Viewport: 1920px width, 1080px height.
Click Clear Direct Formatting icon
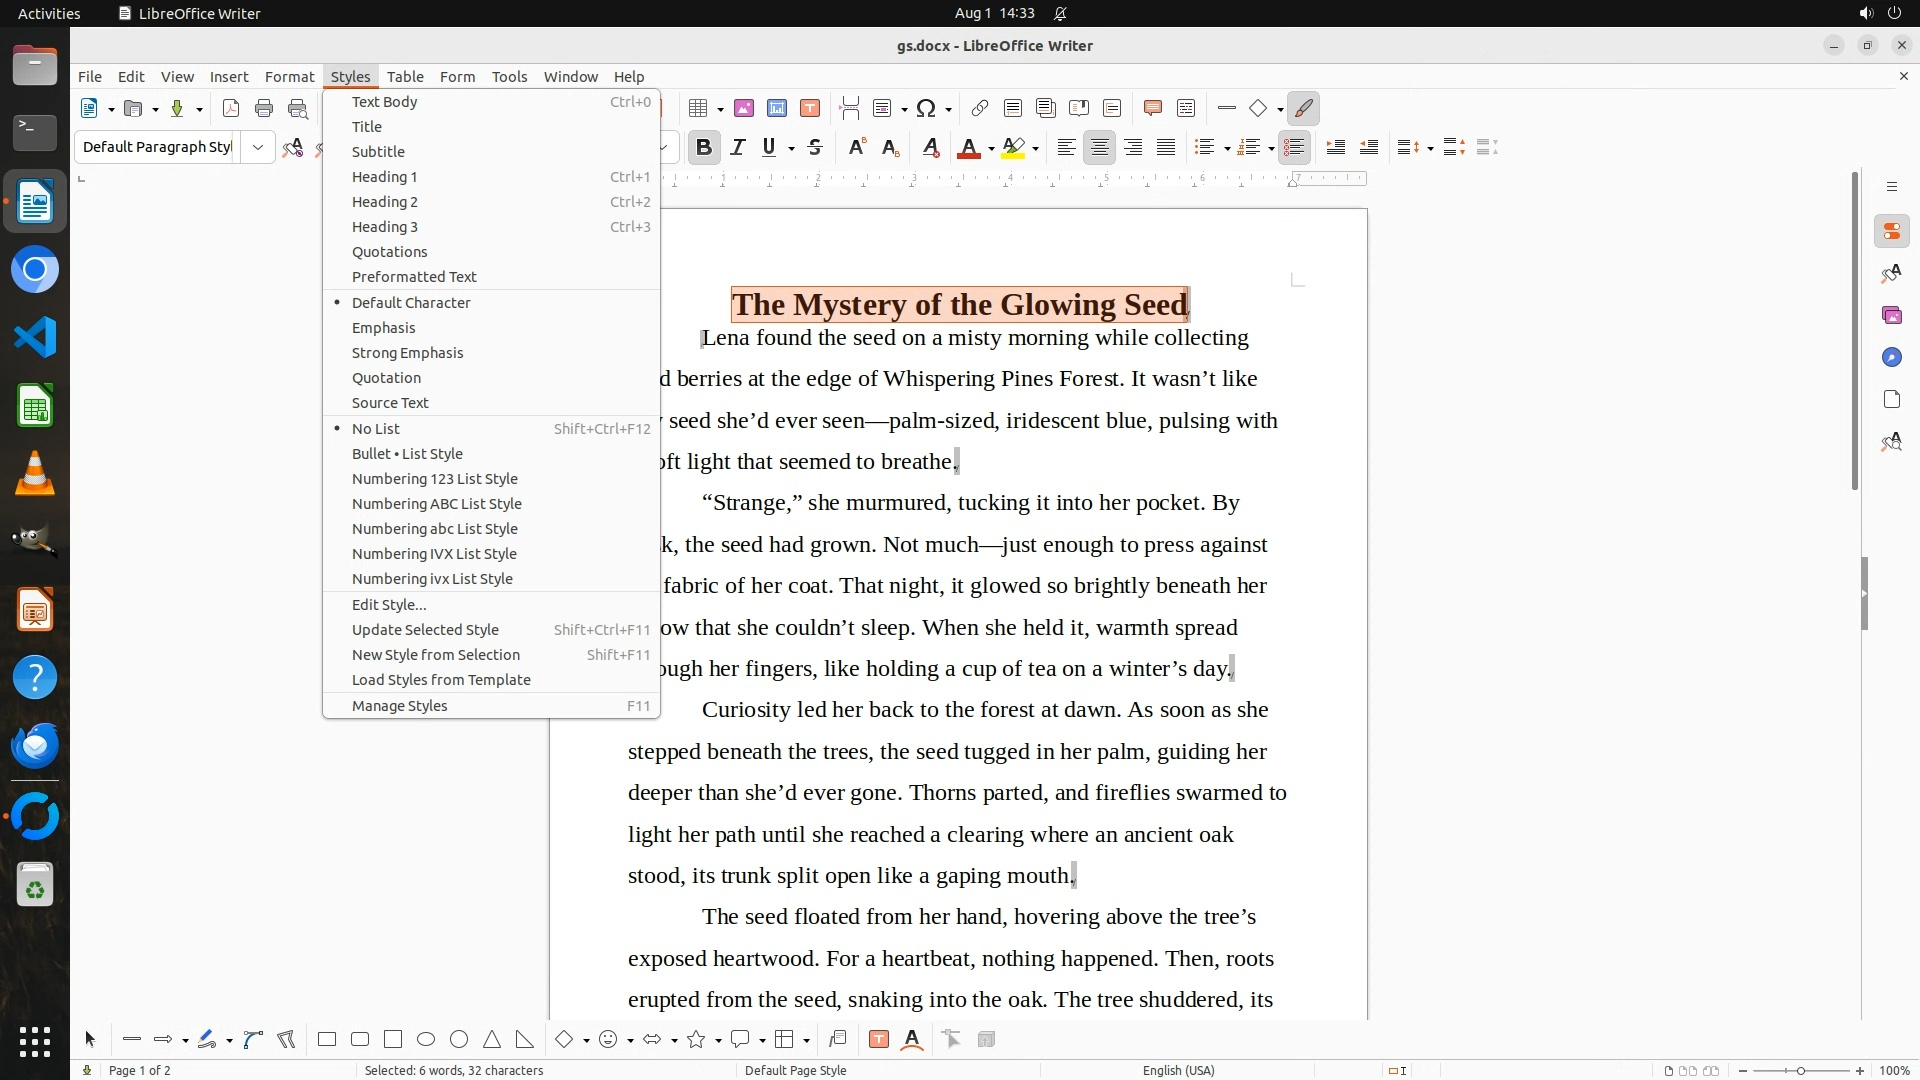931,147
